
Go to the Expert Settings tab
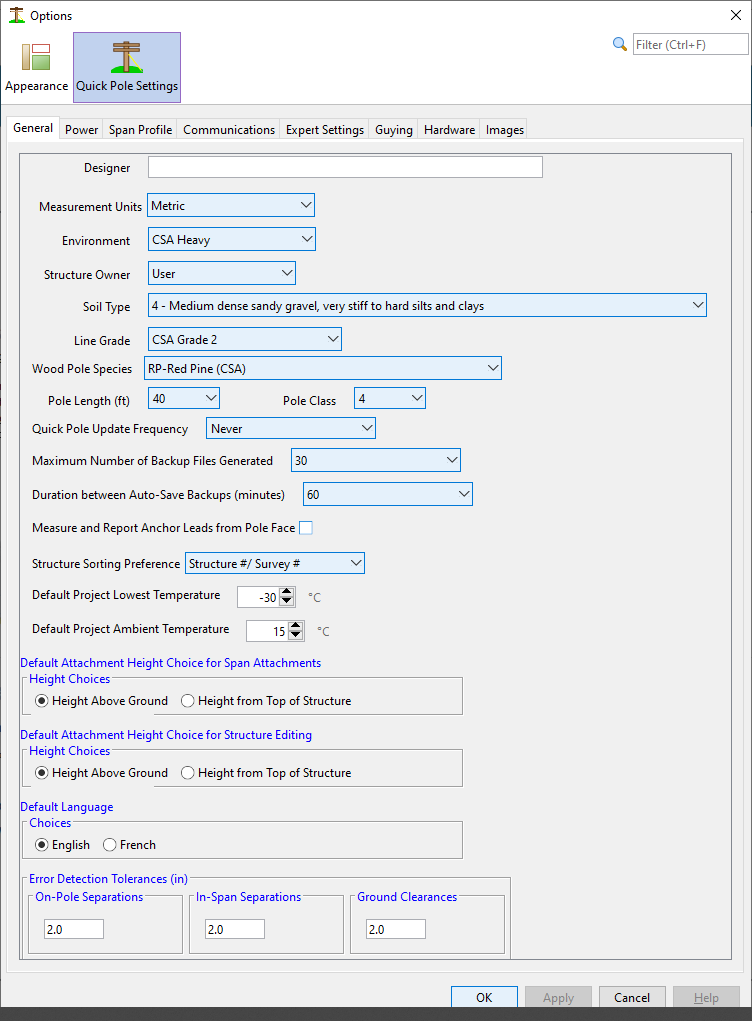325,130
